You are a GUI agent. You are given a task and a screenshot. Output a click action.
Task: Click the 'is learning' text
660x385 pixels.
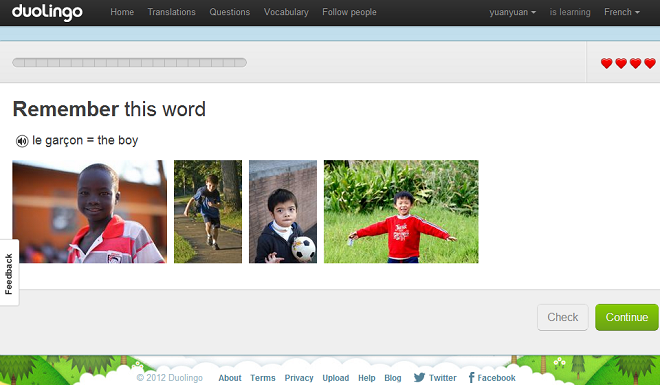tap(570, 12)
